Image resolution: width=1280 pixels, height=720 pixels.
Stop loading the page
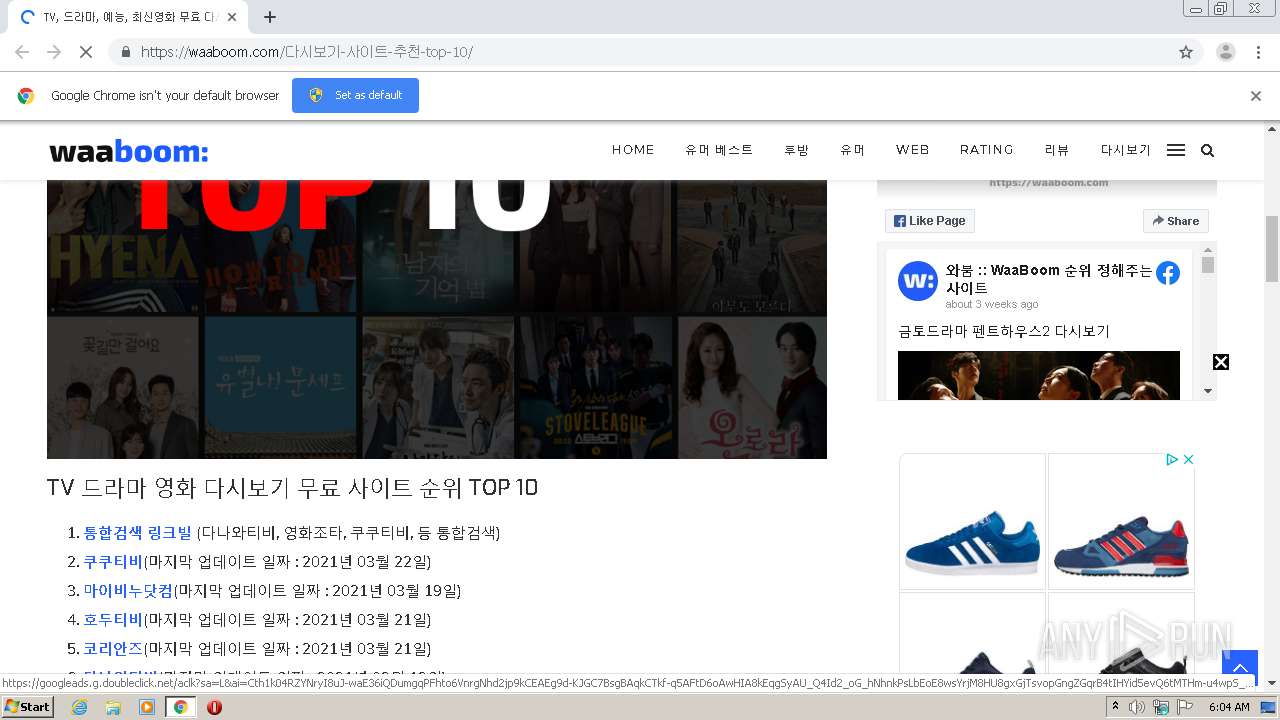tap(86, 52)
